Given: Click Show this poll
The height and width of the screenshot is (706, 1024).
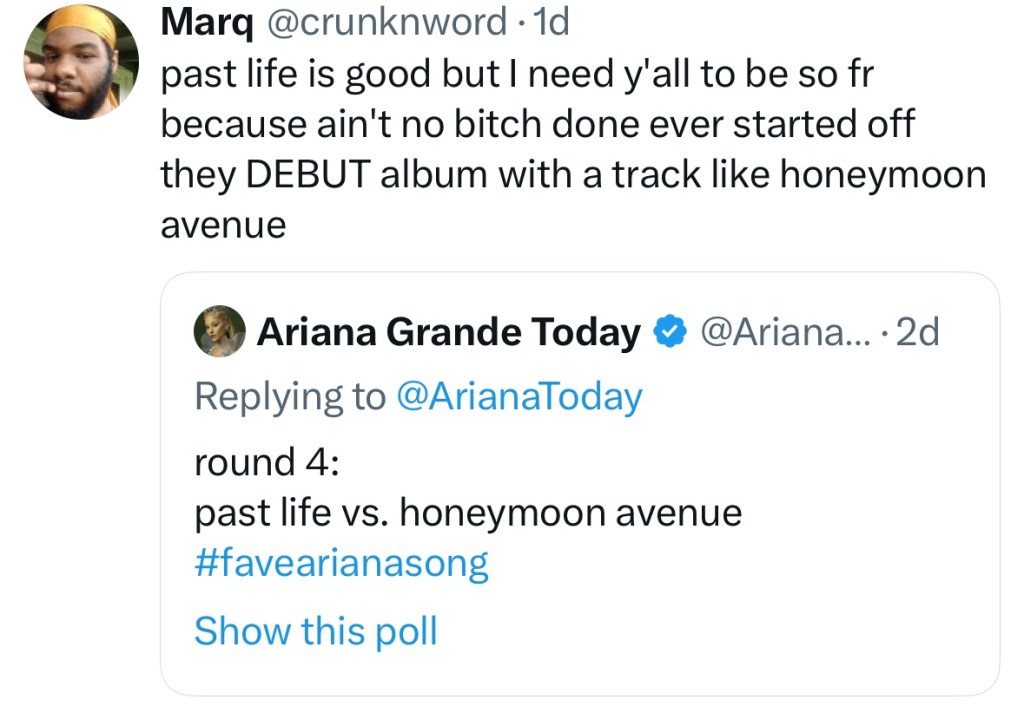Looking at the screenshot, I should [x=315, y=630].
